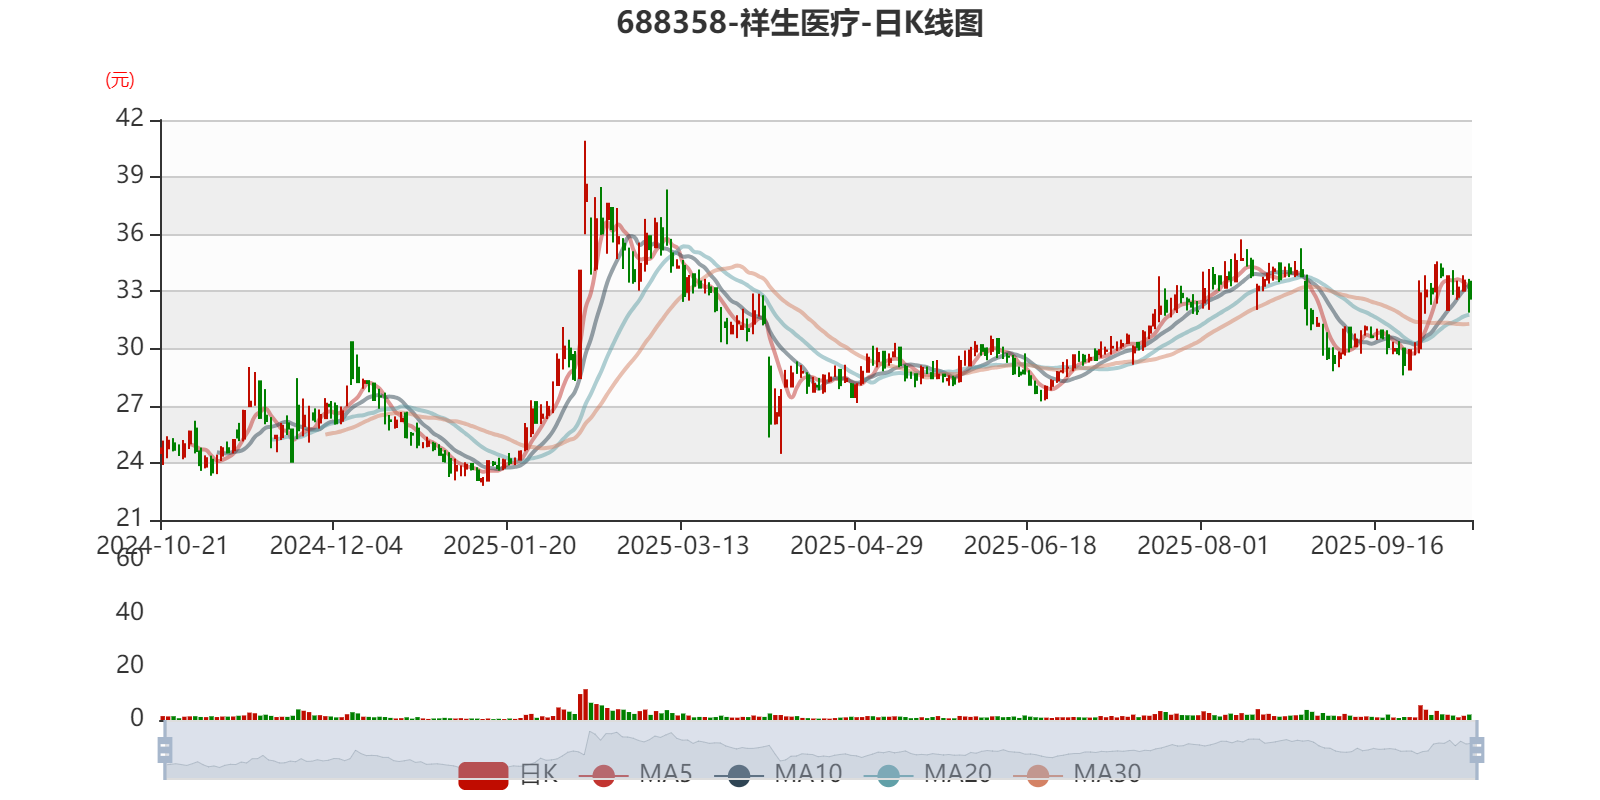Viewport: 1600px width, 800px height.
Task: Click the 2024-12-04 date label
Action: pos(336,545)
